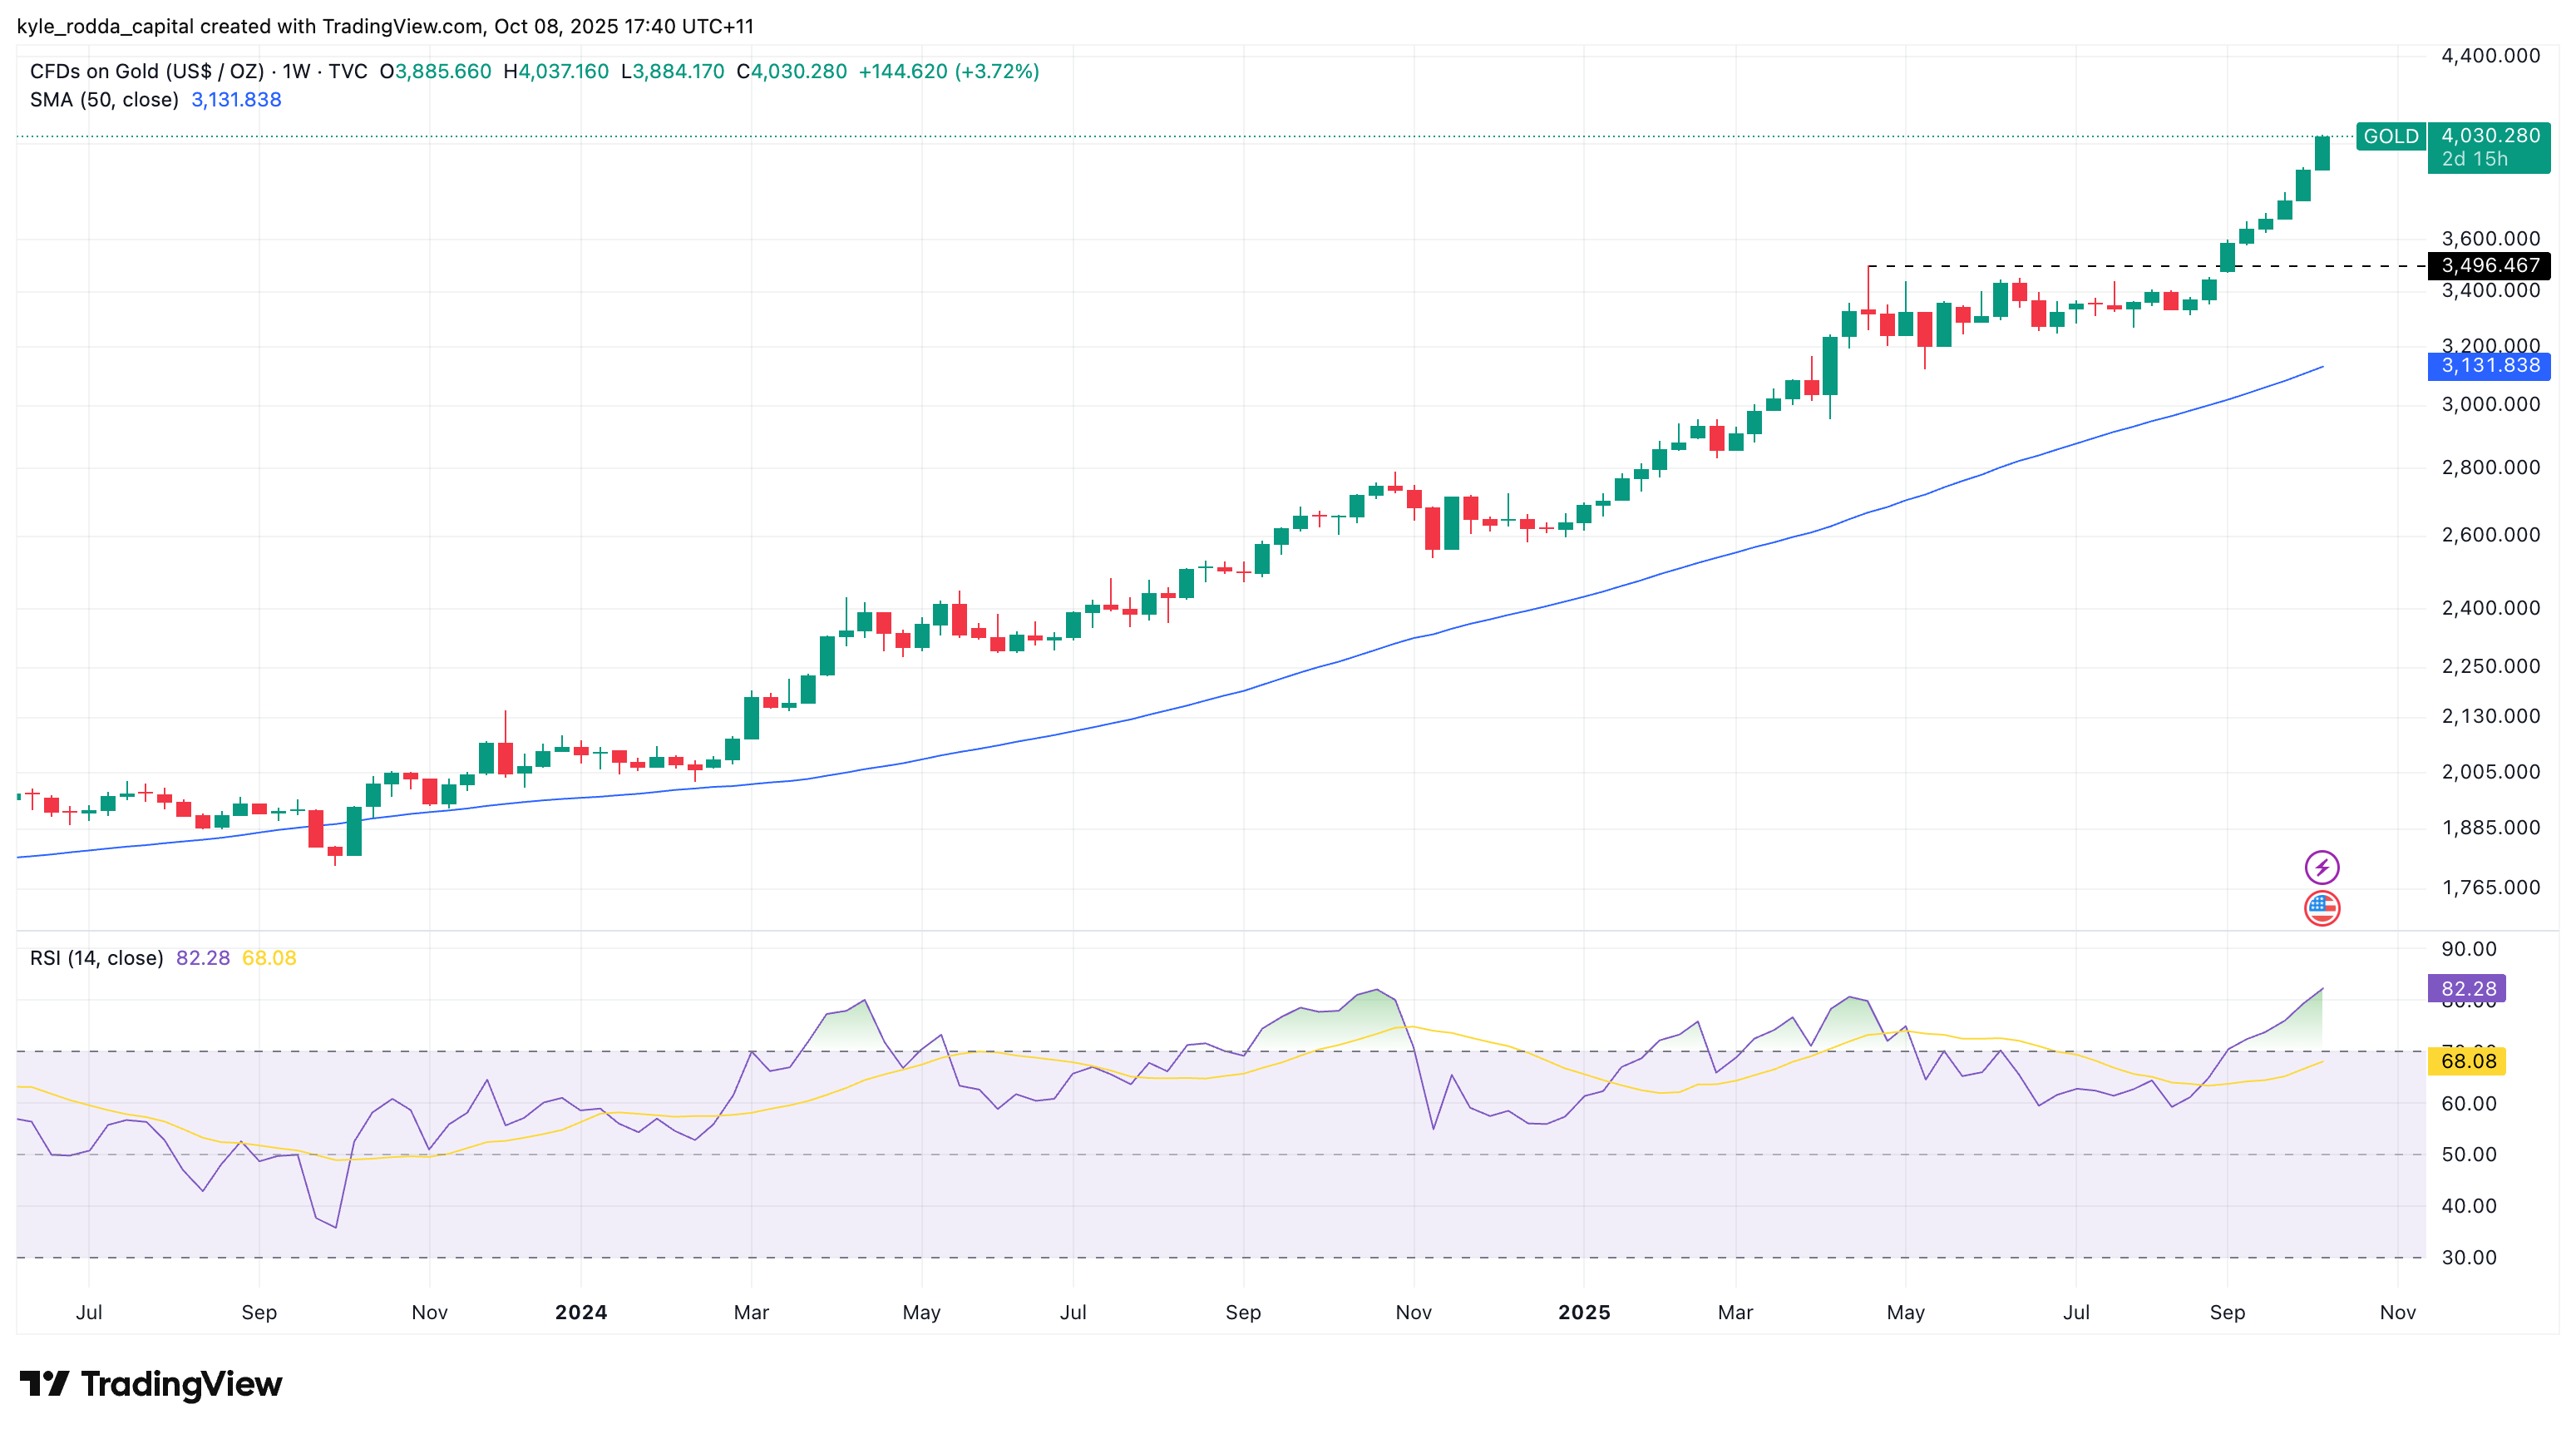The image size is (2576, 1434).
Task: Click the 2025 label on time axis
Action: click(1584, 1312)
